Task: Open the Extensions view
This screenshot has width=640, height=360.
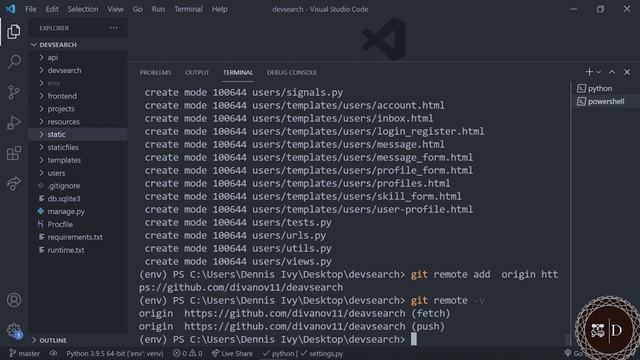Action: (13, 153)
